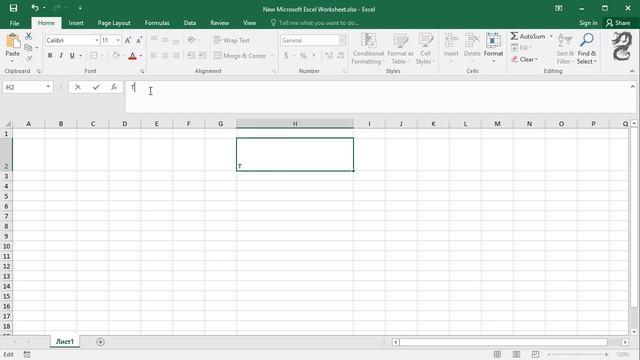
Task: Select the Лист1 sheet tab
Action: point(65,342)
